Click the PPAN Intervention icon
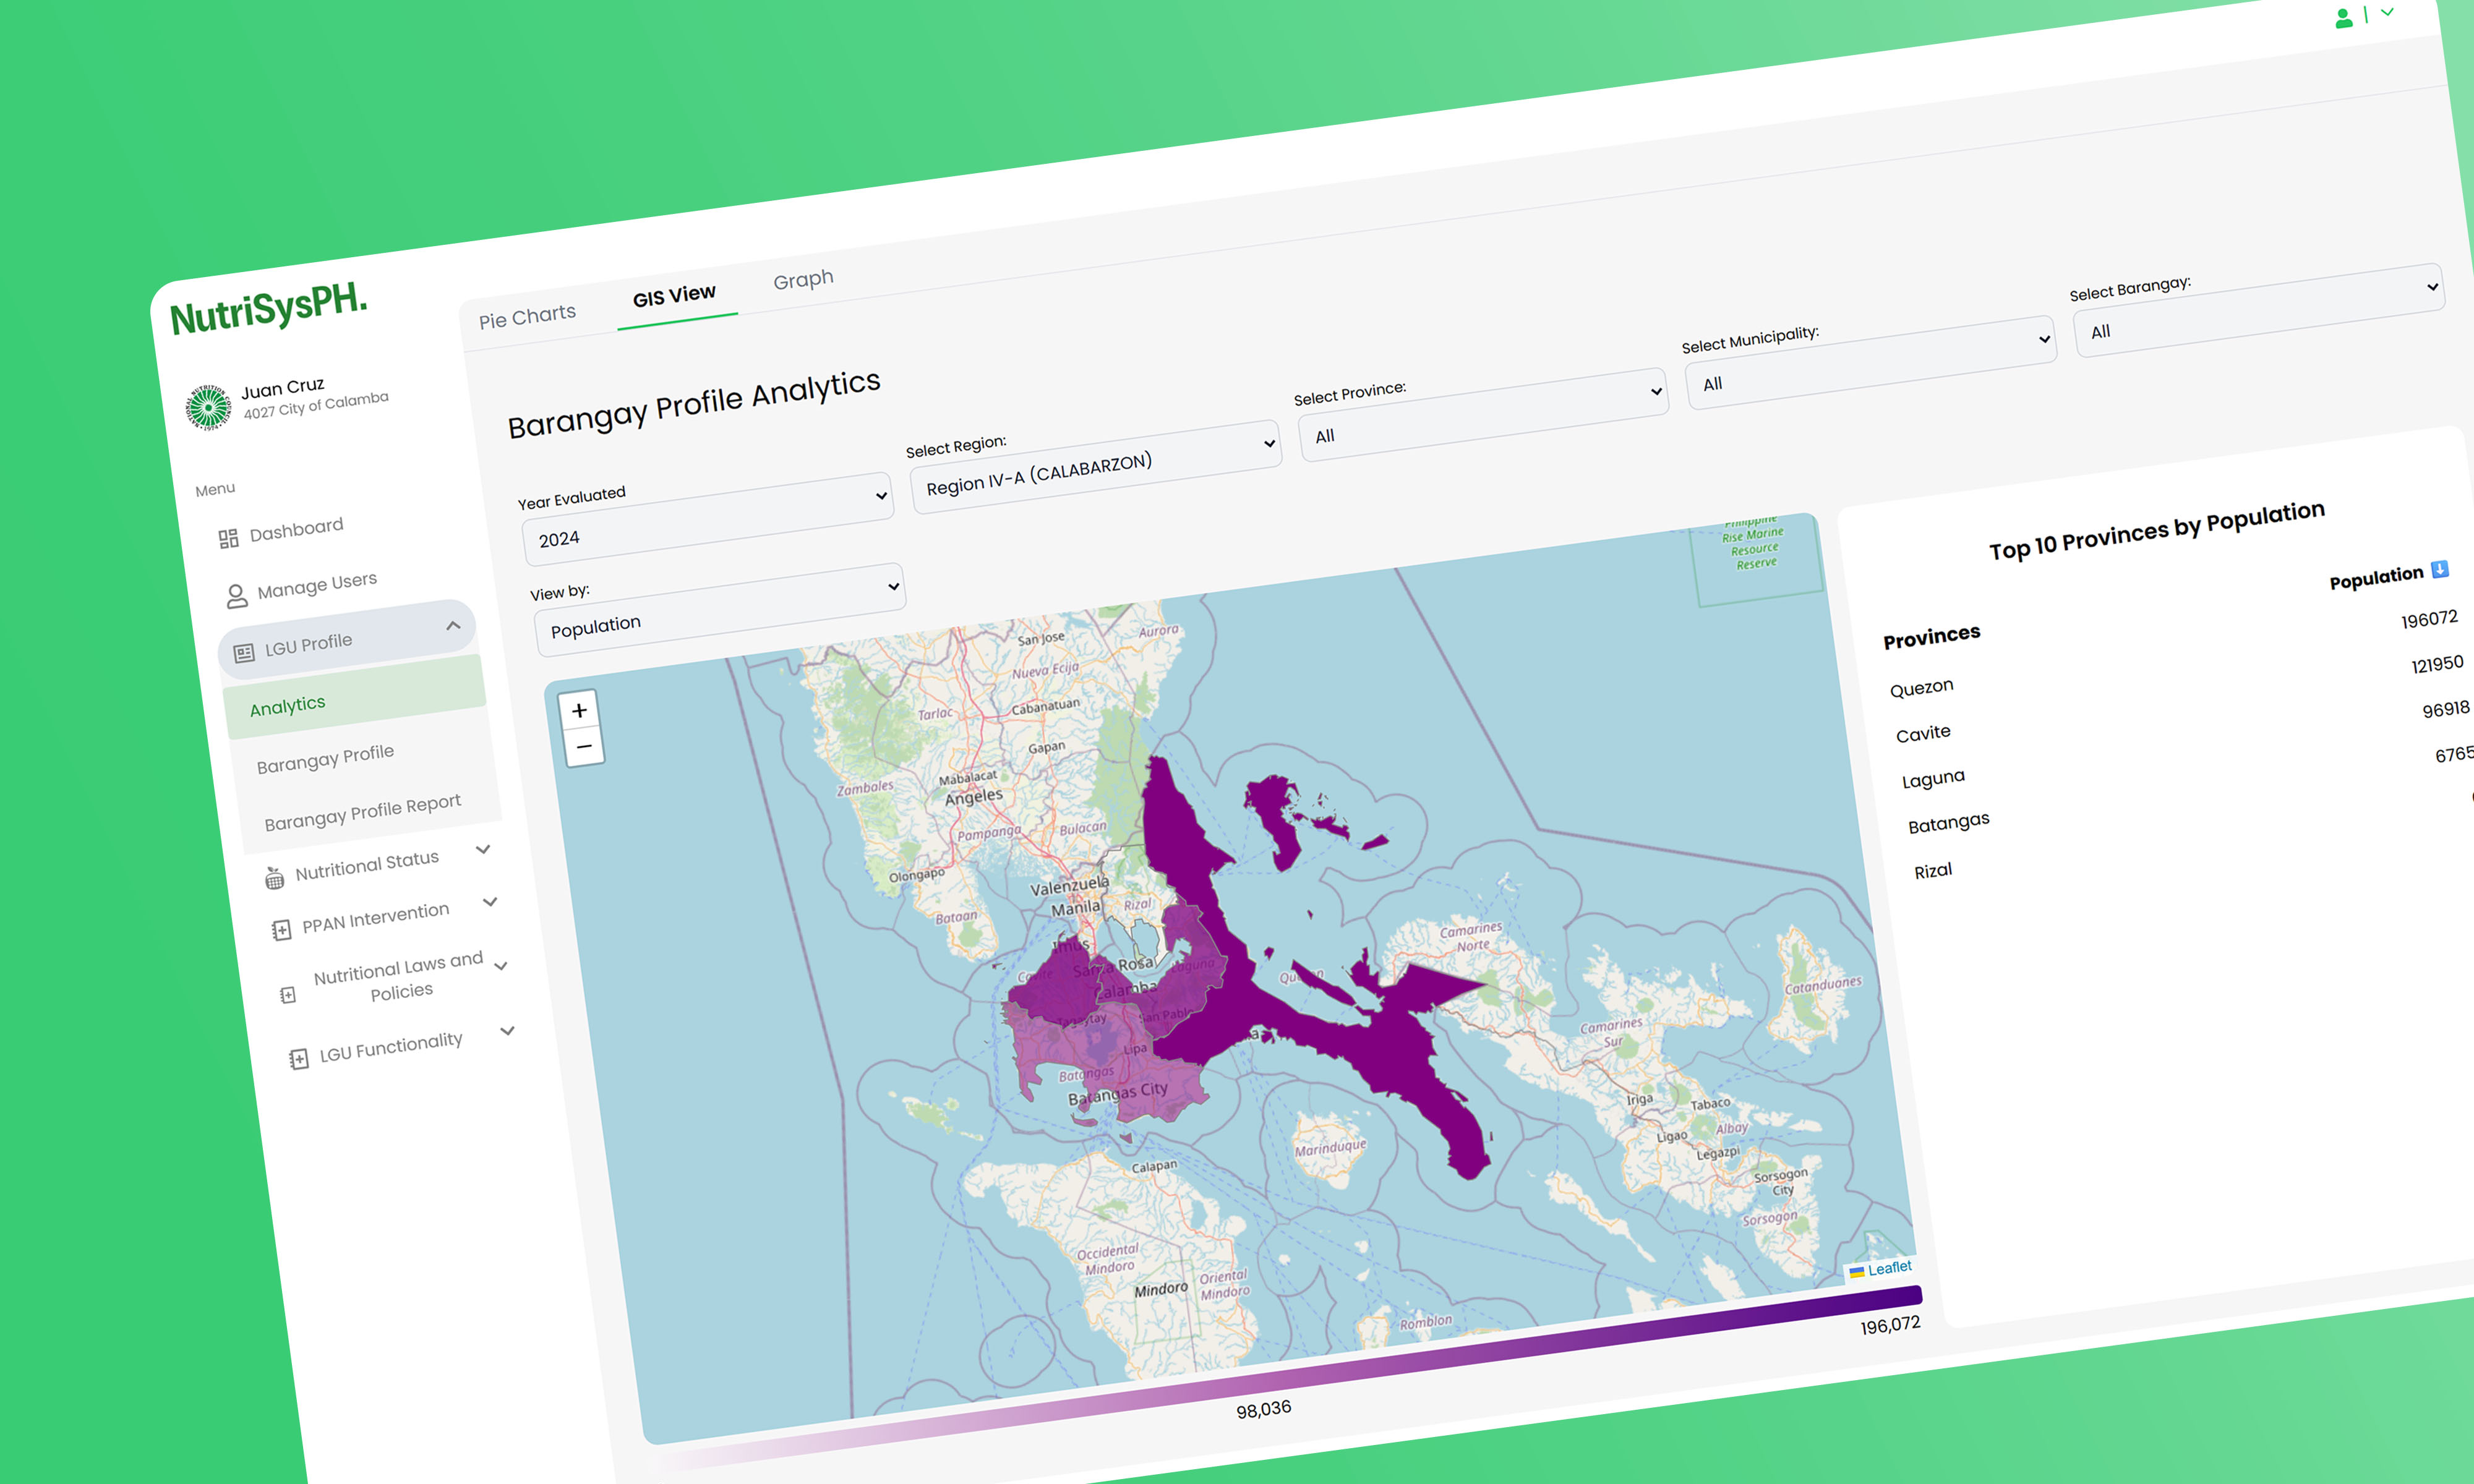Screen dimensions: 2474x1484 281,930
